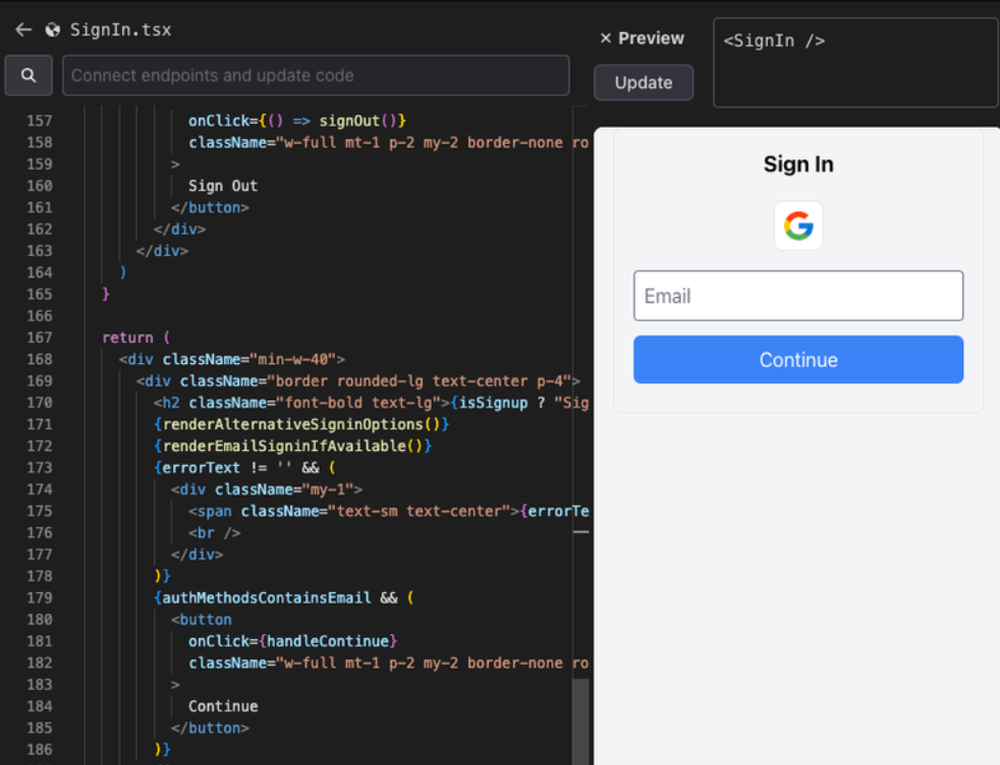Screen dimensions: 1000x765
Task: Click the closing </button> on line 161
Action: click(210, 207)
